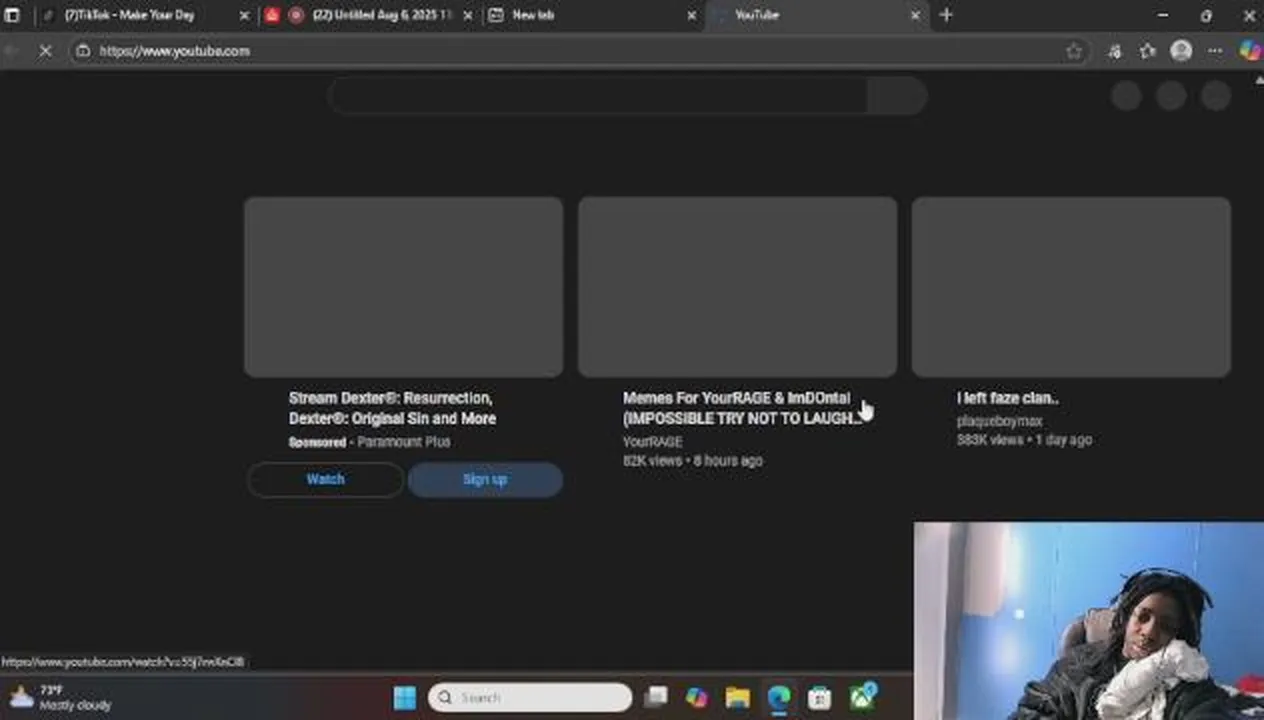Stop loading the page

point(45,51)
